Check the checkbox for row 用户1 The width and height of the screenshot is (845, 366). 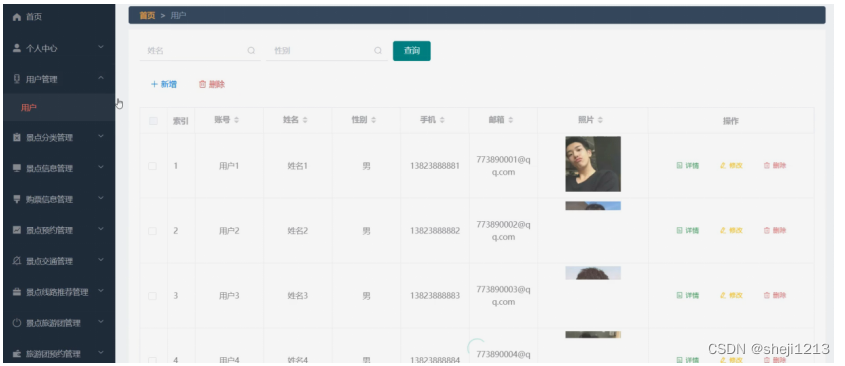click(x=153, y=166)
